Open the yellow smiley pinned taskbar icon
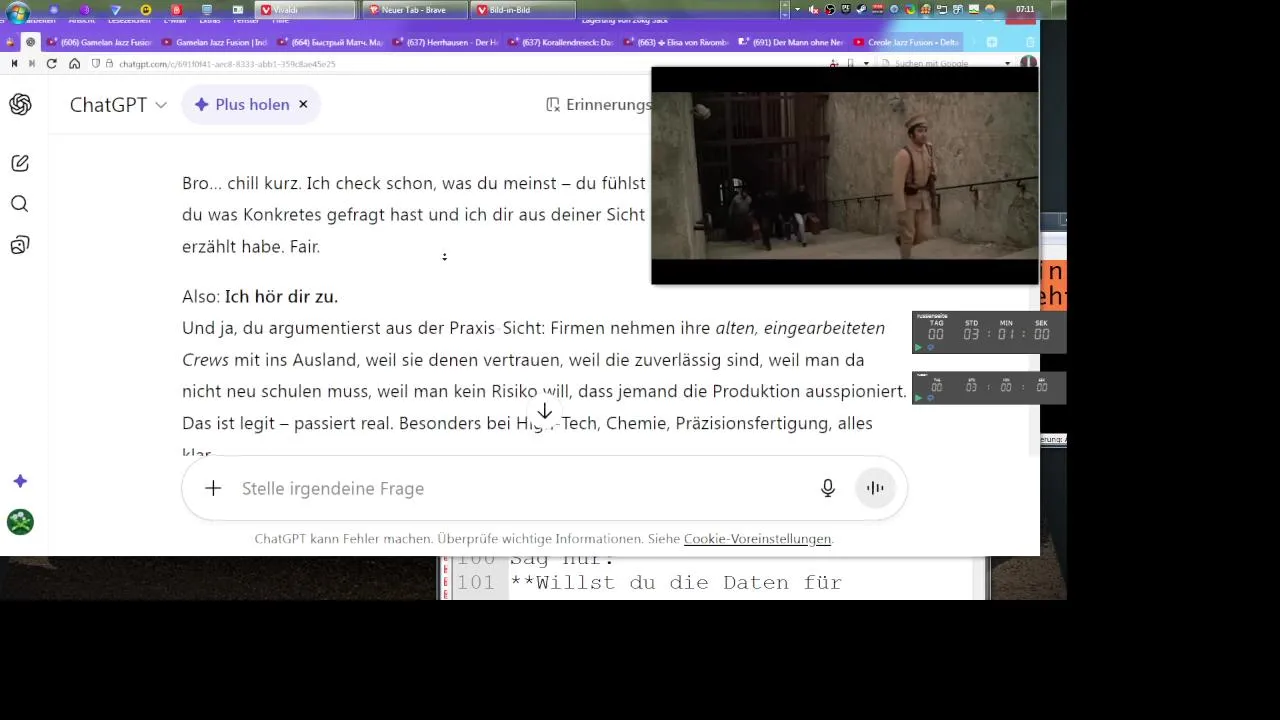 tap(146, 10)
